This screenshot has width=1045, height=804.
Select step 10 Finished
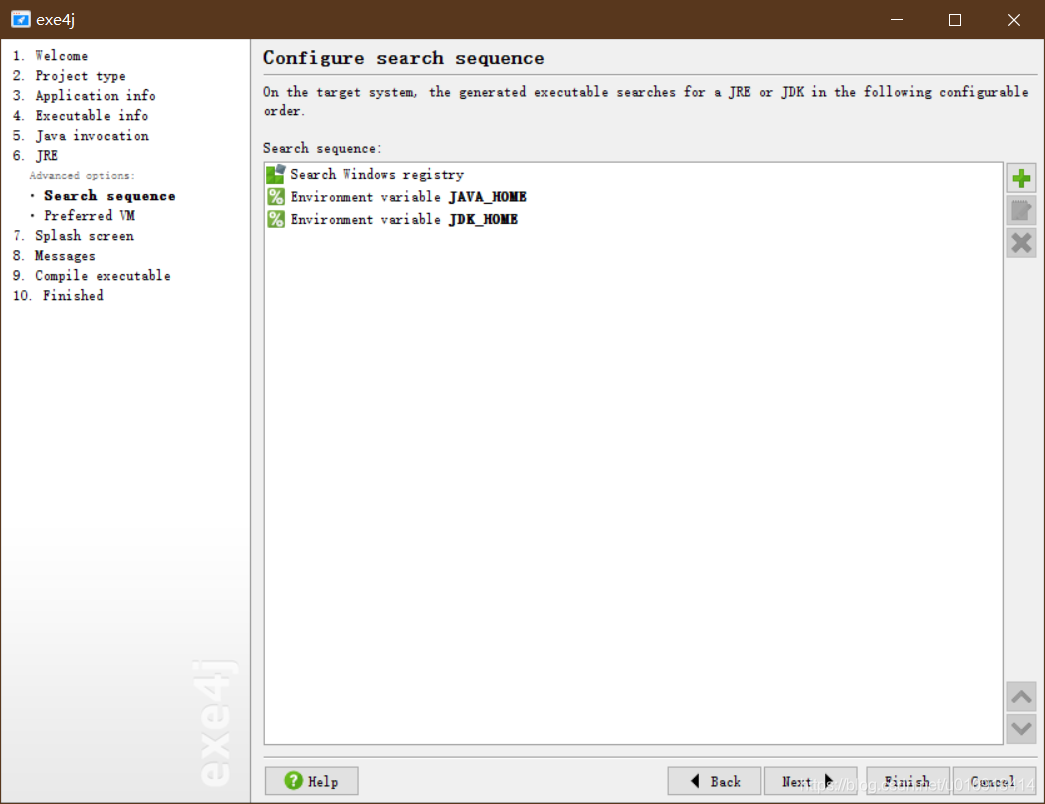59,296
